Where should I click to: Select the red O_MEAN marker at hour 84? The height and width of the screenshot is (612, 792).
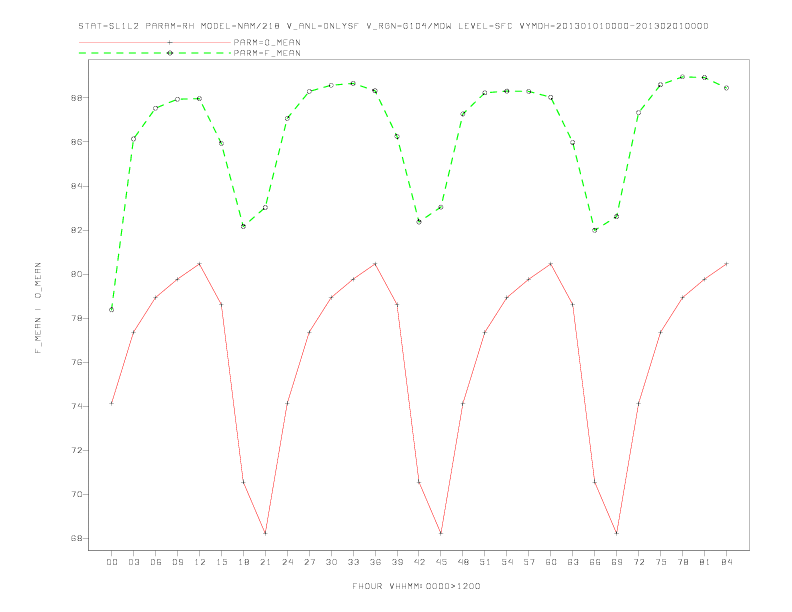click(x=726, y=264)
